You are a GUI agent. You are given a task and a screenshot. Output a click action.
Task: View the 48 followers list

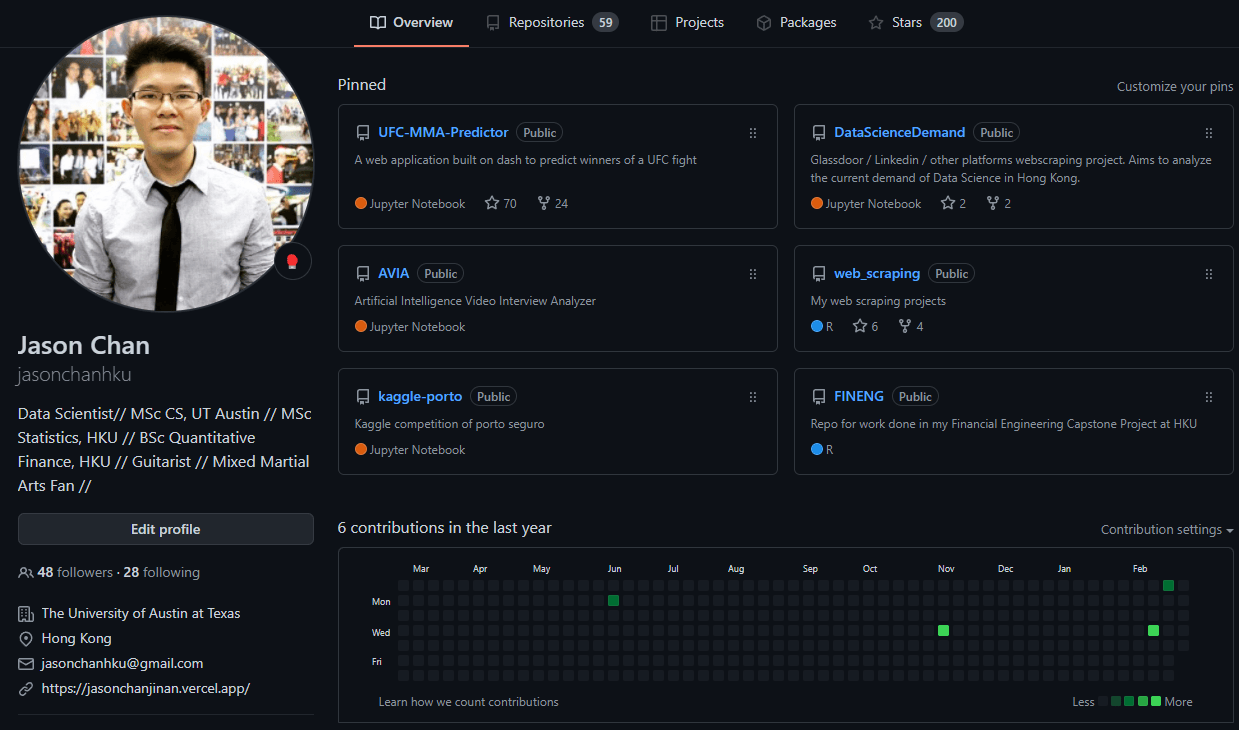click(75, 573)
